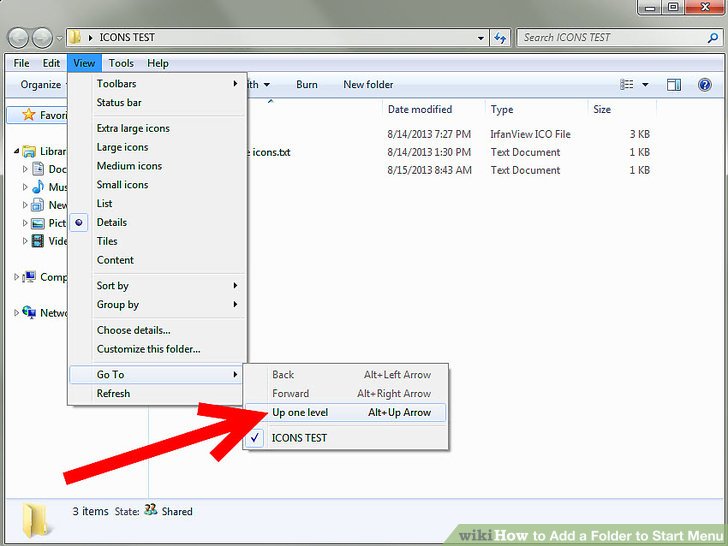Click the Favorites star icon
The image size is (728, 546).
tap(29, 115)
